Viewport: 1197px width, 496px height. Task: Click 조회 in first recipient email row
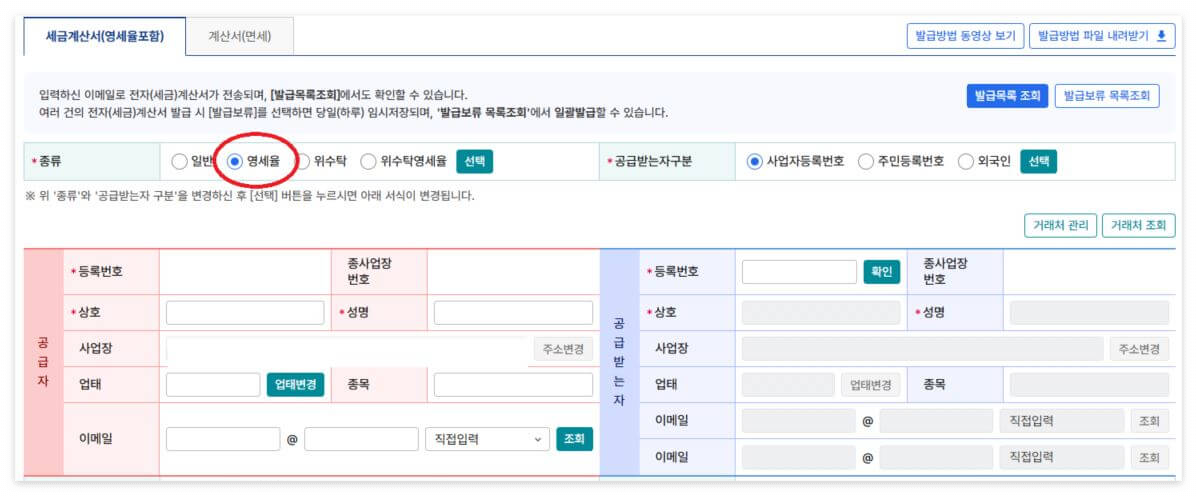tap(1150, 420)
